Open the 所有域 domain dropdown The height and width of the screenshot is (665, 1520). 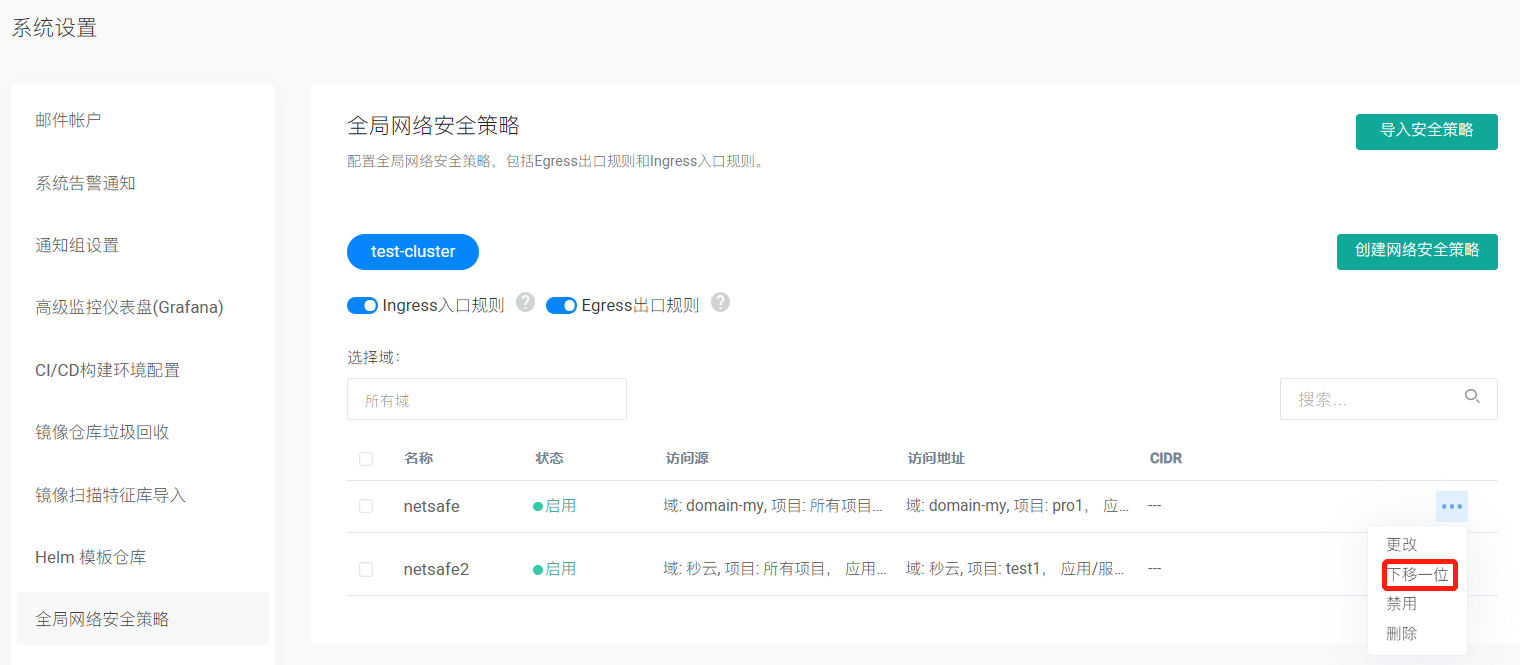486,399
